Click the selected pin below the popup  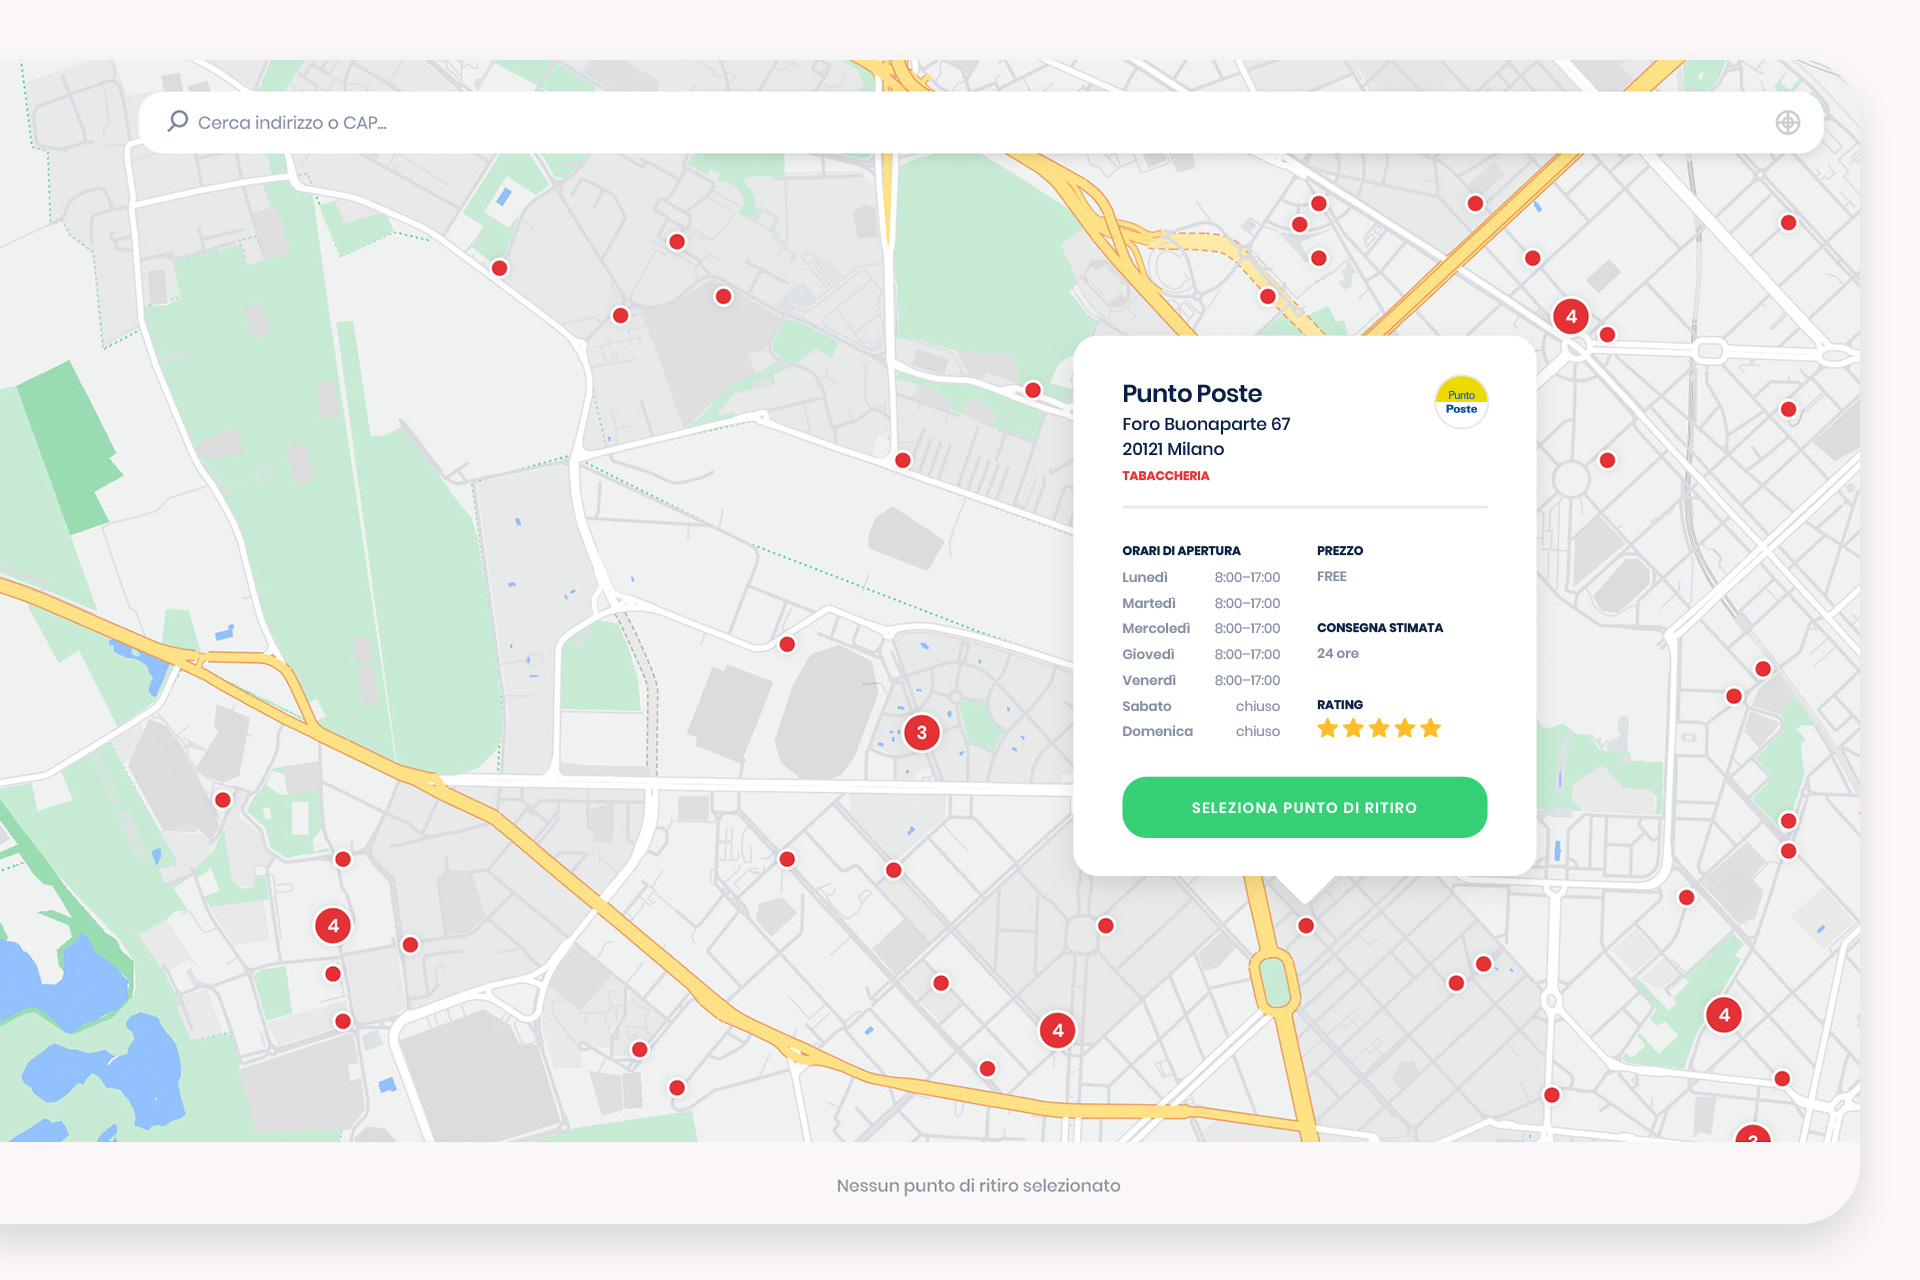tap(1305, 926)
